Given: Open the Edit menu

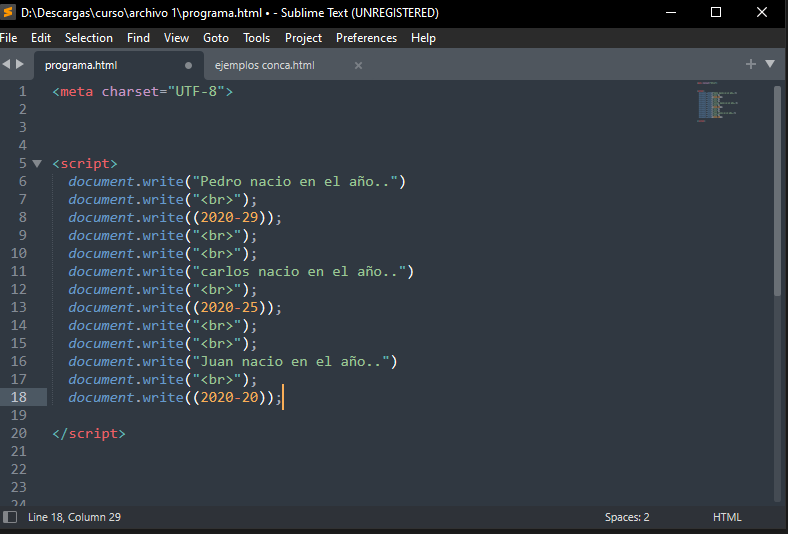Looking at the screenshot, I should pyautogui.click(x=41, y=38).
